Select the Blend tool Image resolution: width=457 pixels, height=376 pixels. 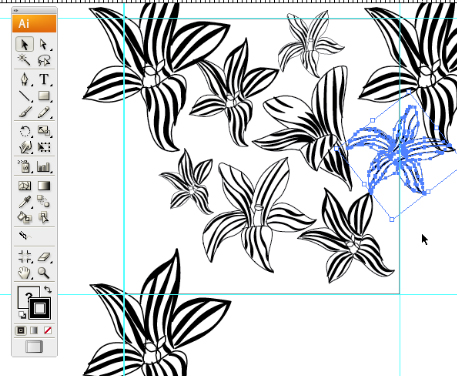pos(44,201)
